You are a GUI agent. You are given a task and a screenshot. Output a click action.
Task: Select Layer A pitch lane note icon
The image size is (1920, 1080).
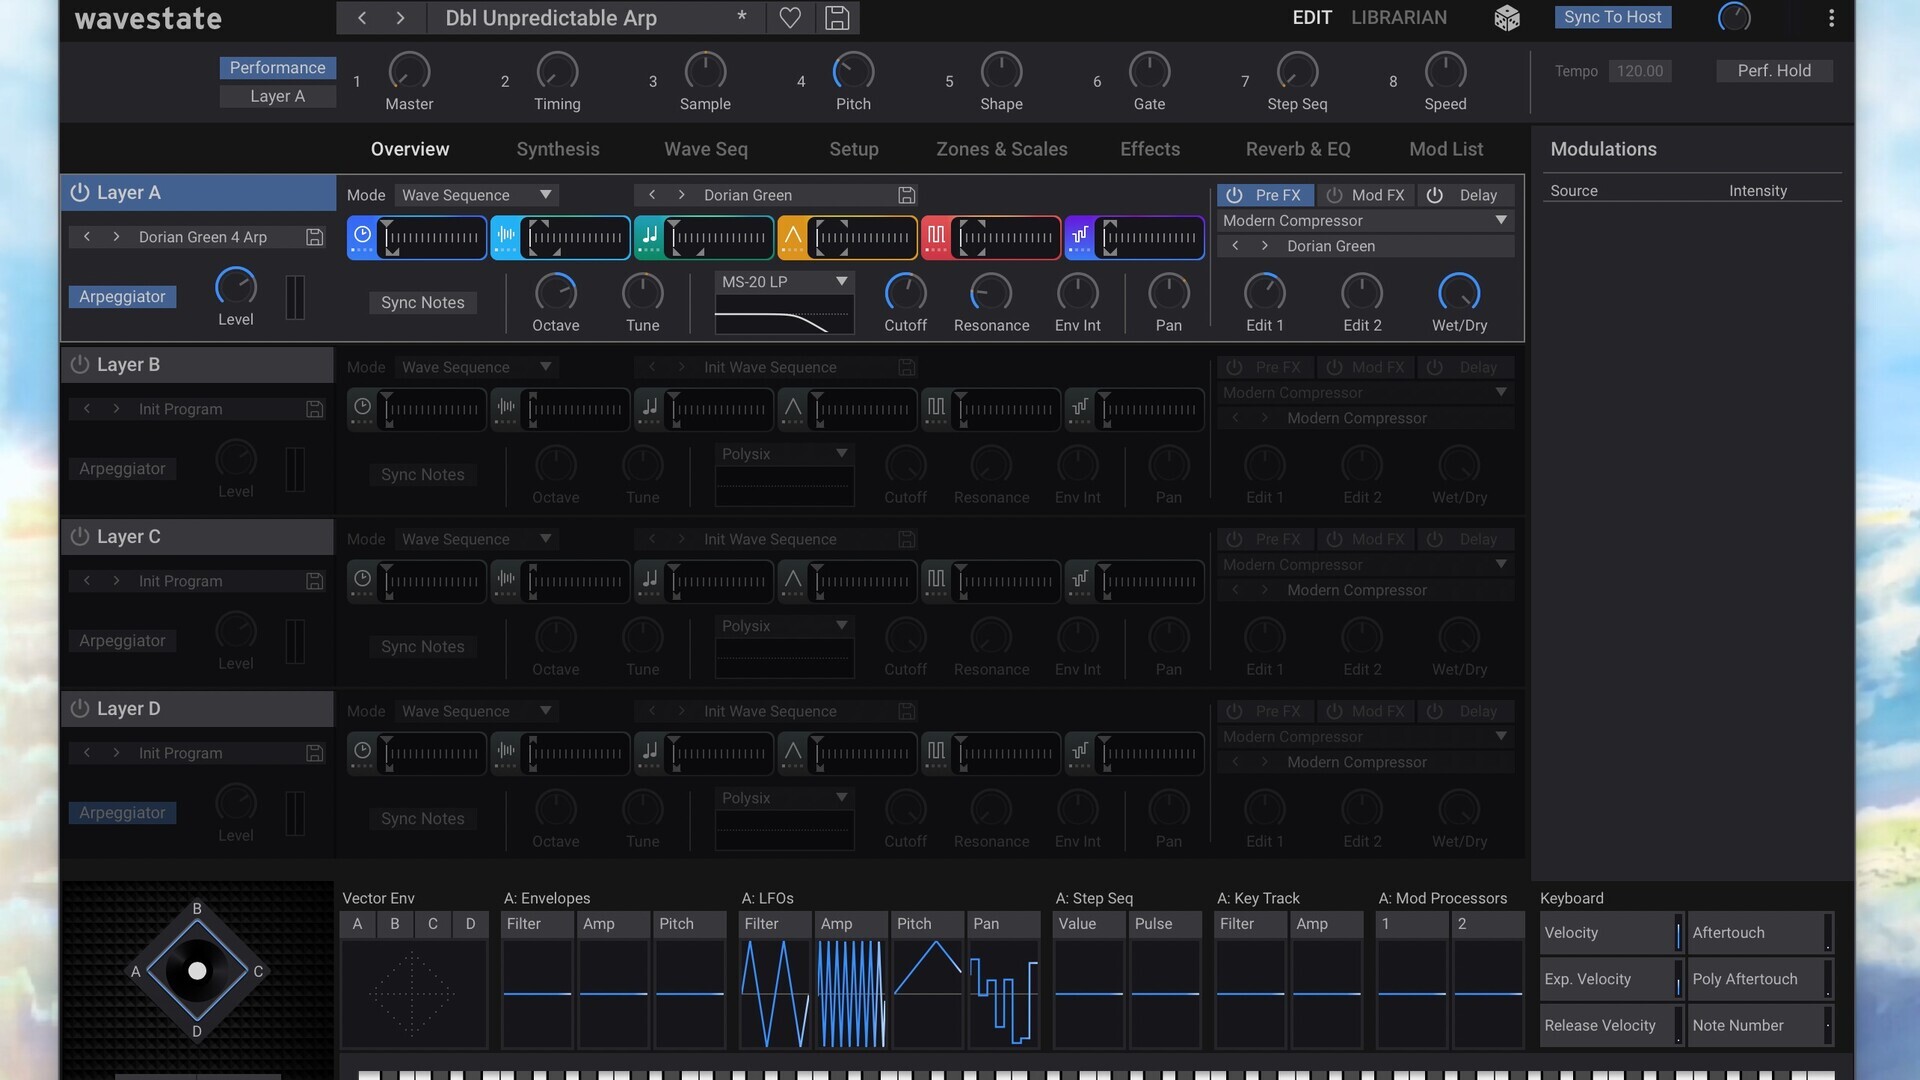[x=650, y=236]
